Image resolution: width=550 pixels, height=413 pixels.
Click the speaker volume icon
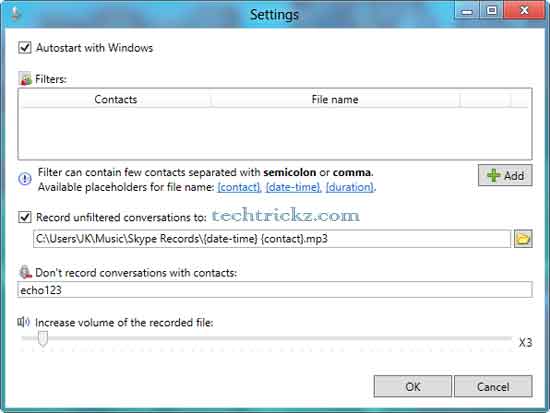point(24,321)
